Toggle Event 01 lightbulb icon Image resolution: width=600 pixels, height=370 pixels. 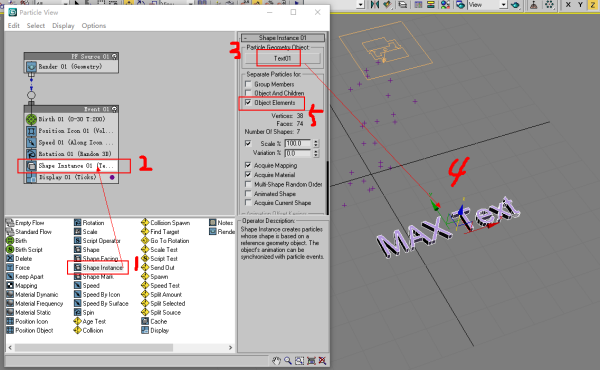pos(114,109)
